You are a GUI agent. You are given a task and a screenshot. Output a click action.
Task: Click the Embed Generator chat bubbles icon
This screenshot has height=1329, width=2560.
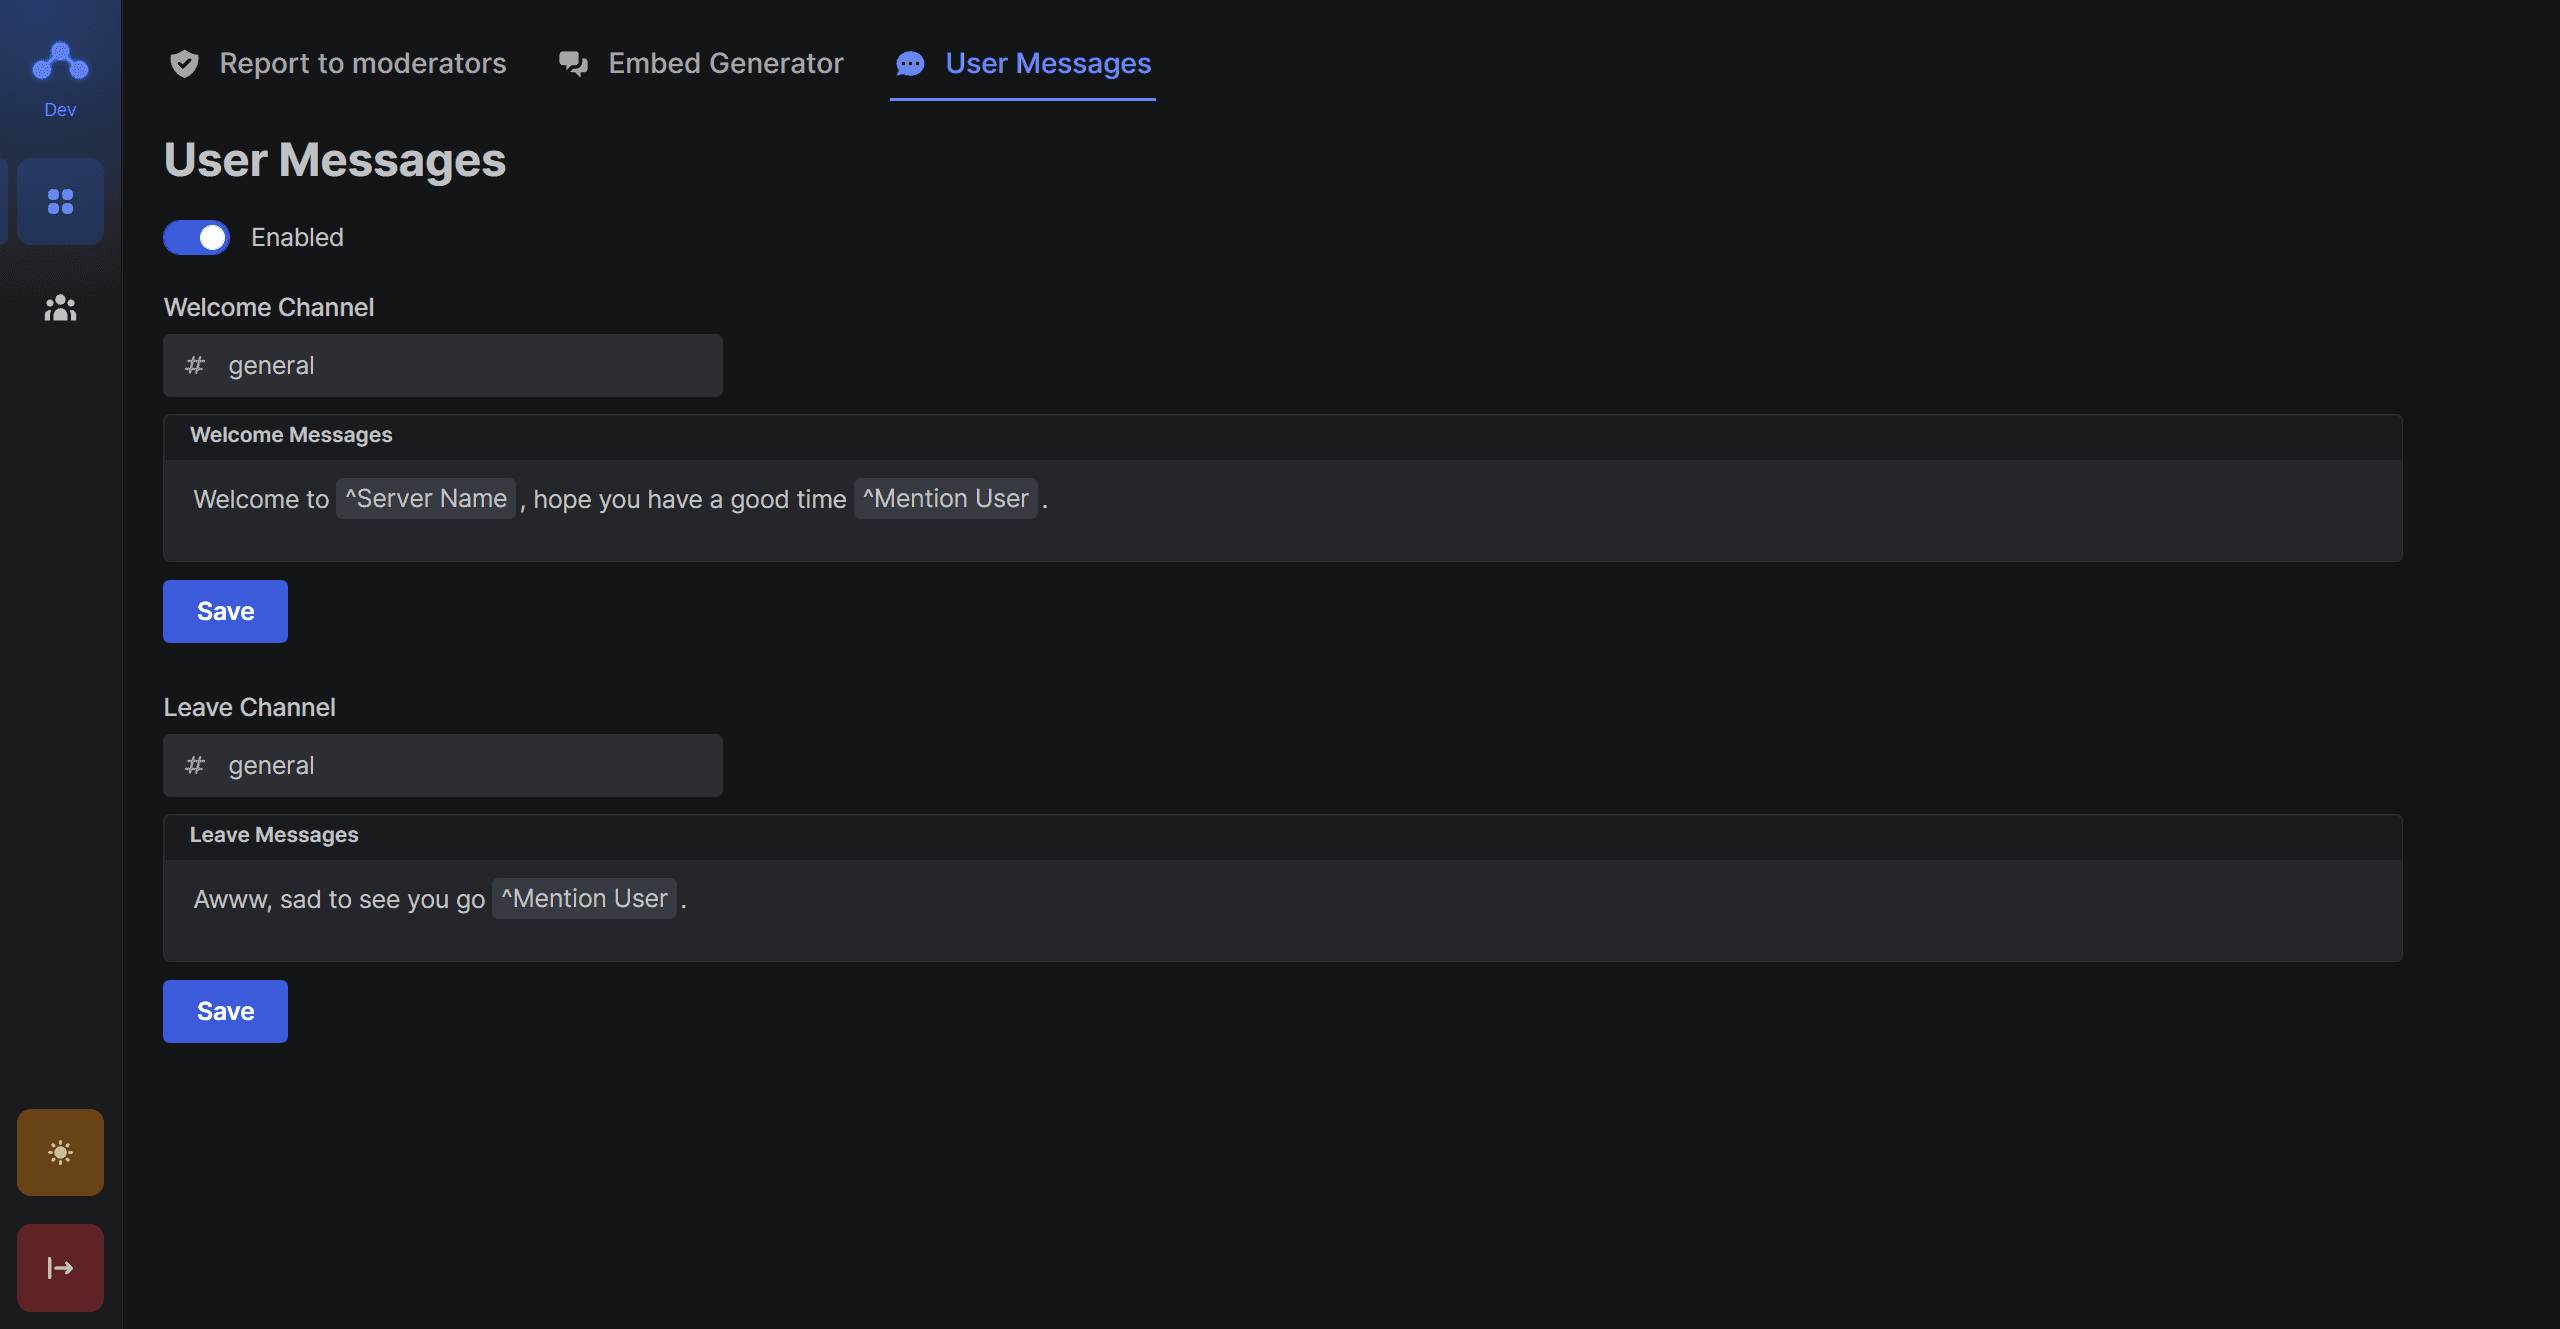click(x=573, y=64)
